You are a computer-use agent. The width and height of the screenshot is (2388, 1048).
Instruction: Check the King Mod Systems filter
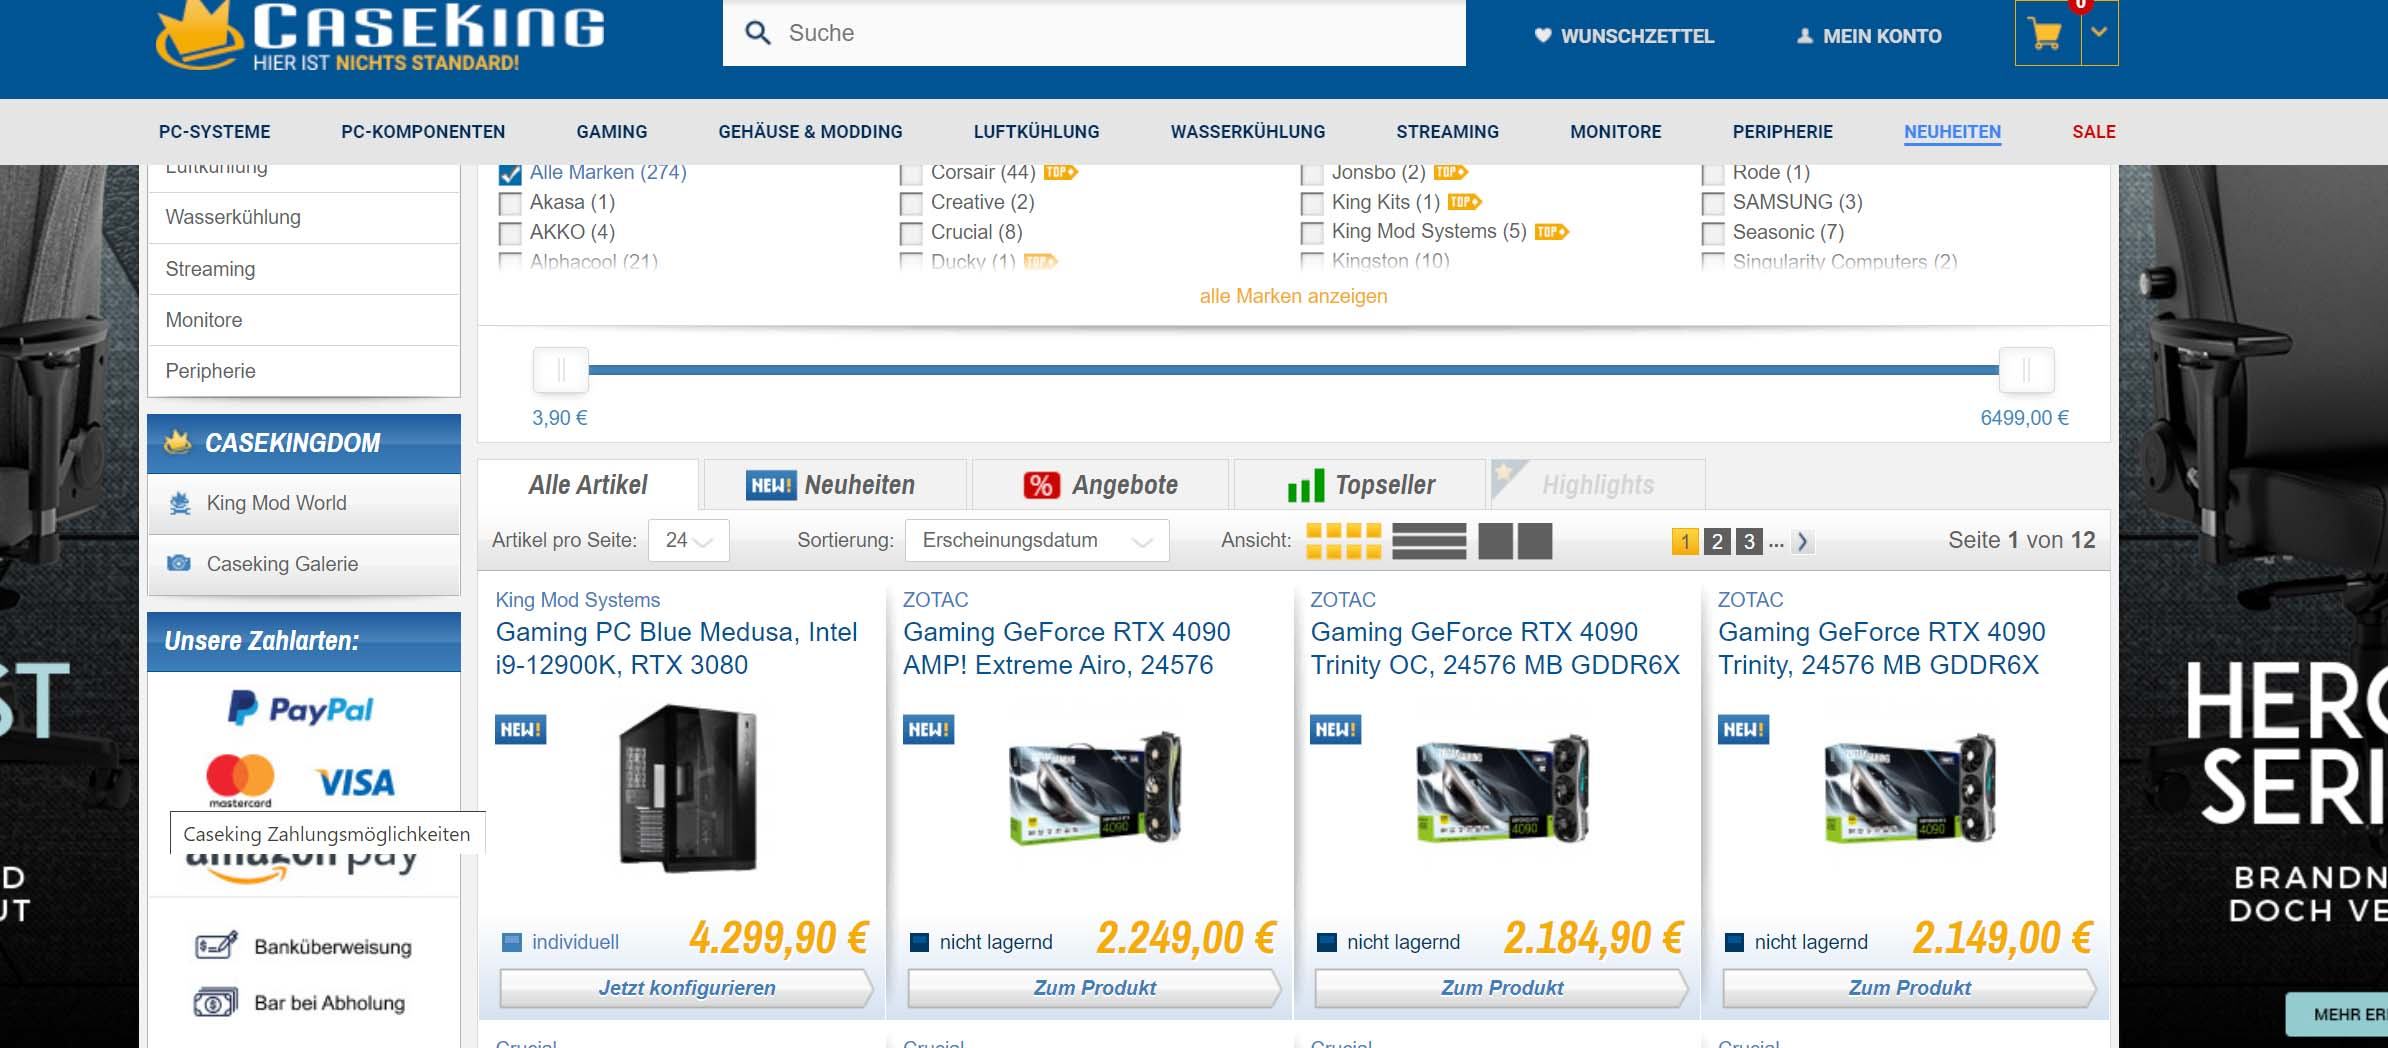(x=1312, y=234)
